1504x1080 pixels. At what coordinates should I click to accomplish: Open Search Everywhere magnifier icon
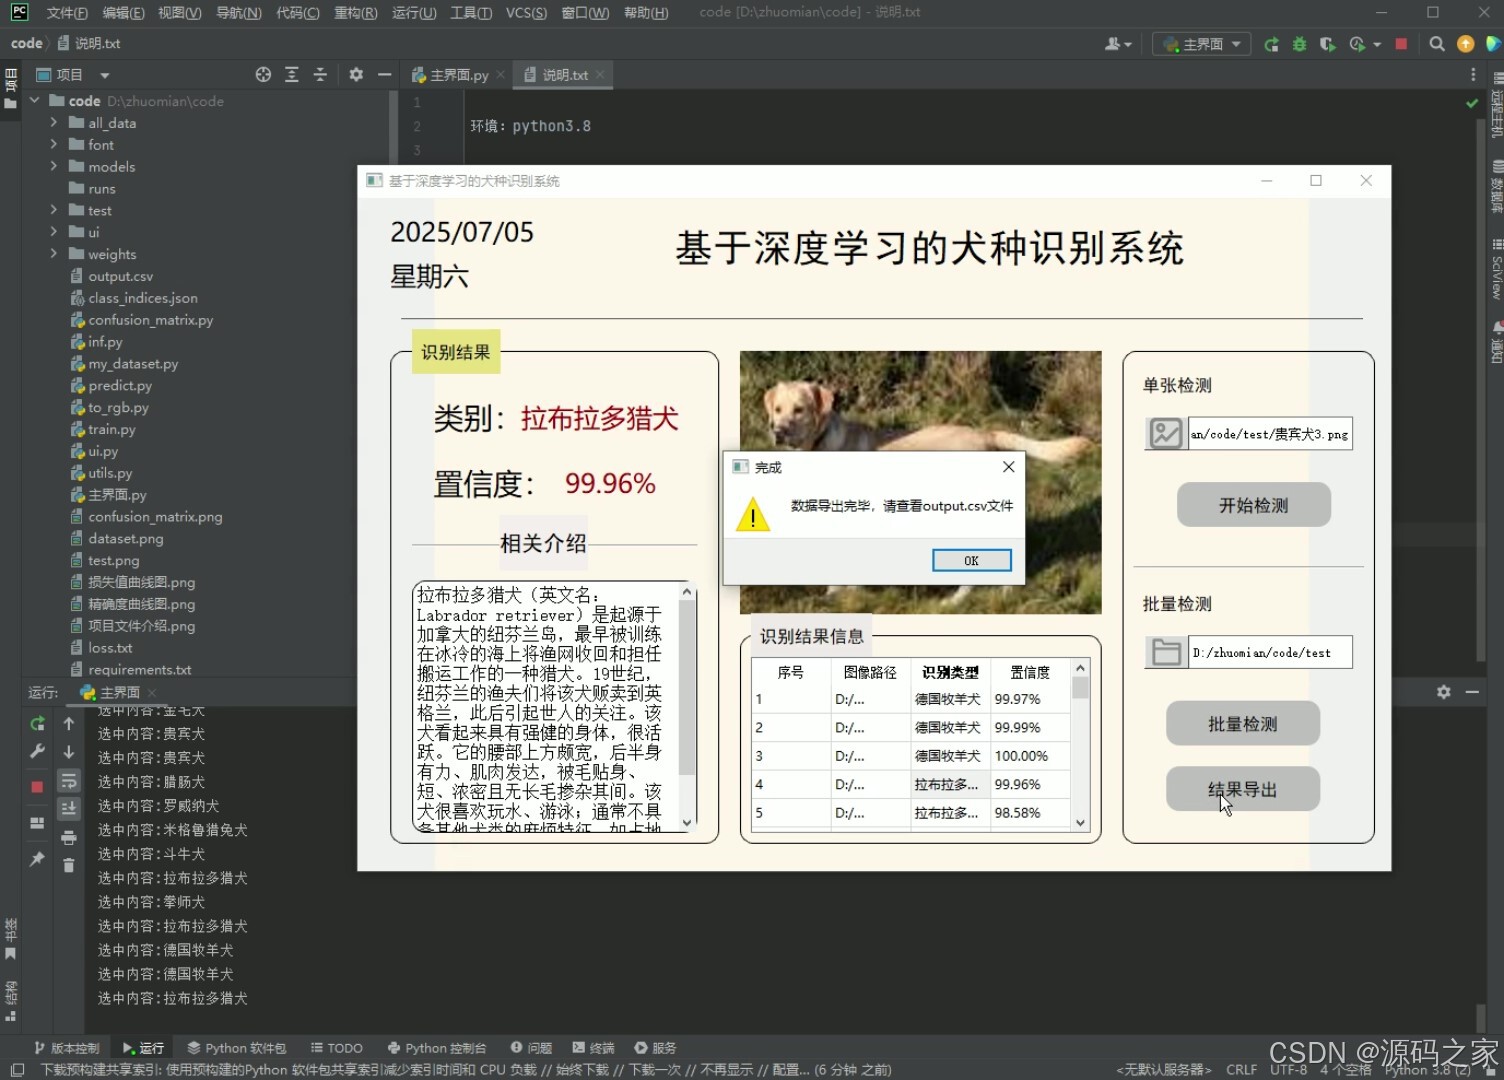coord(1436,43)
